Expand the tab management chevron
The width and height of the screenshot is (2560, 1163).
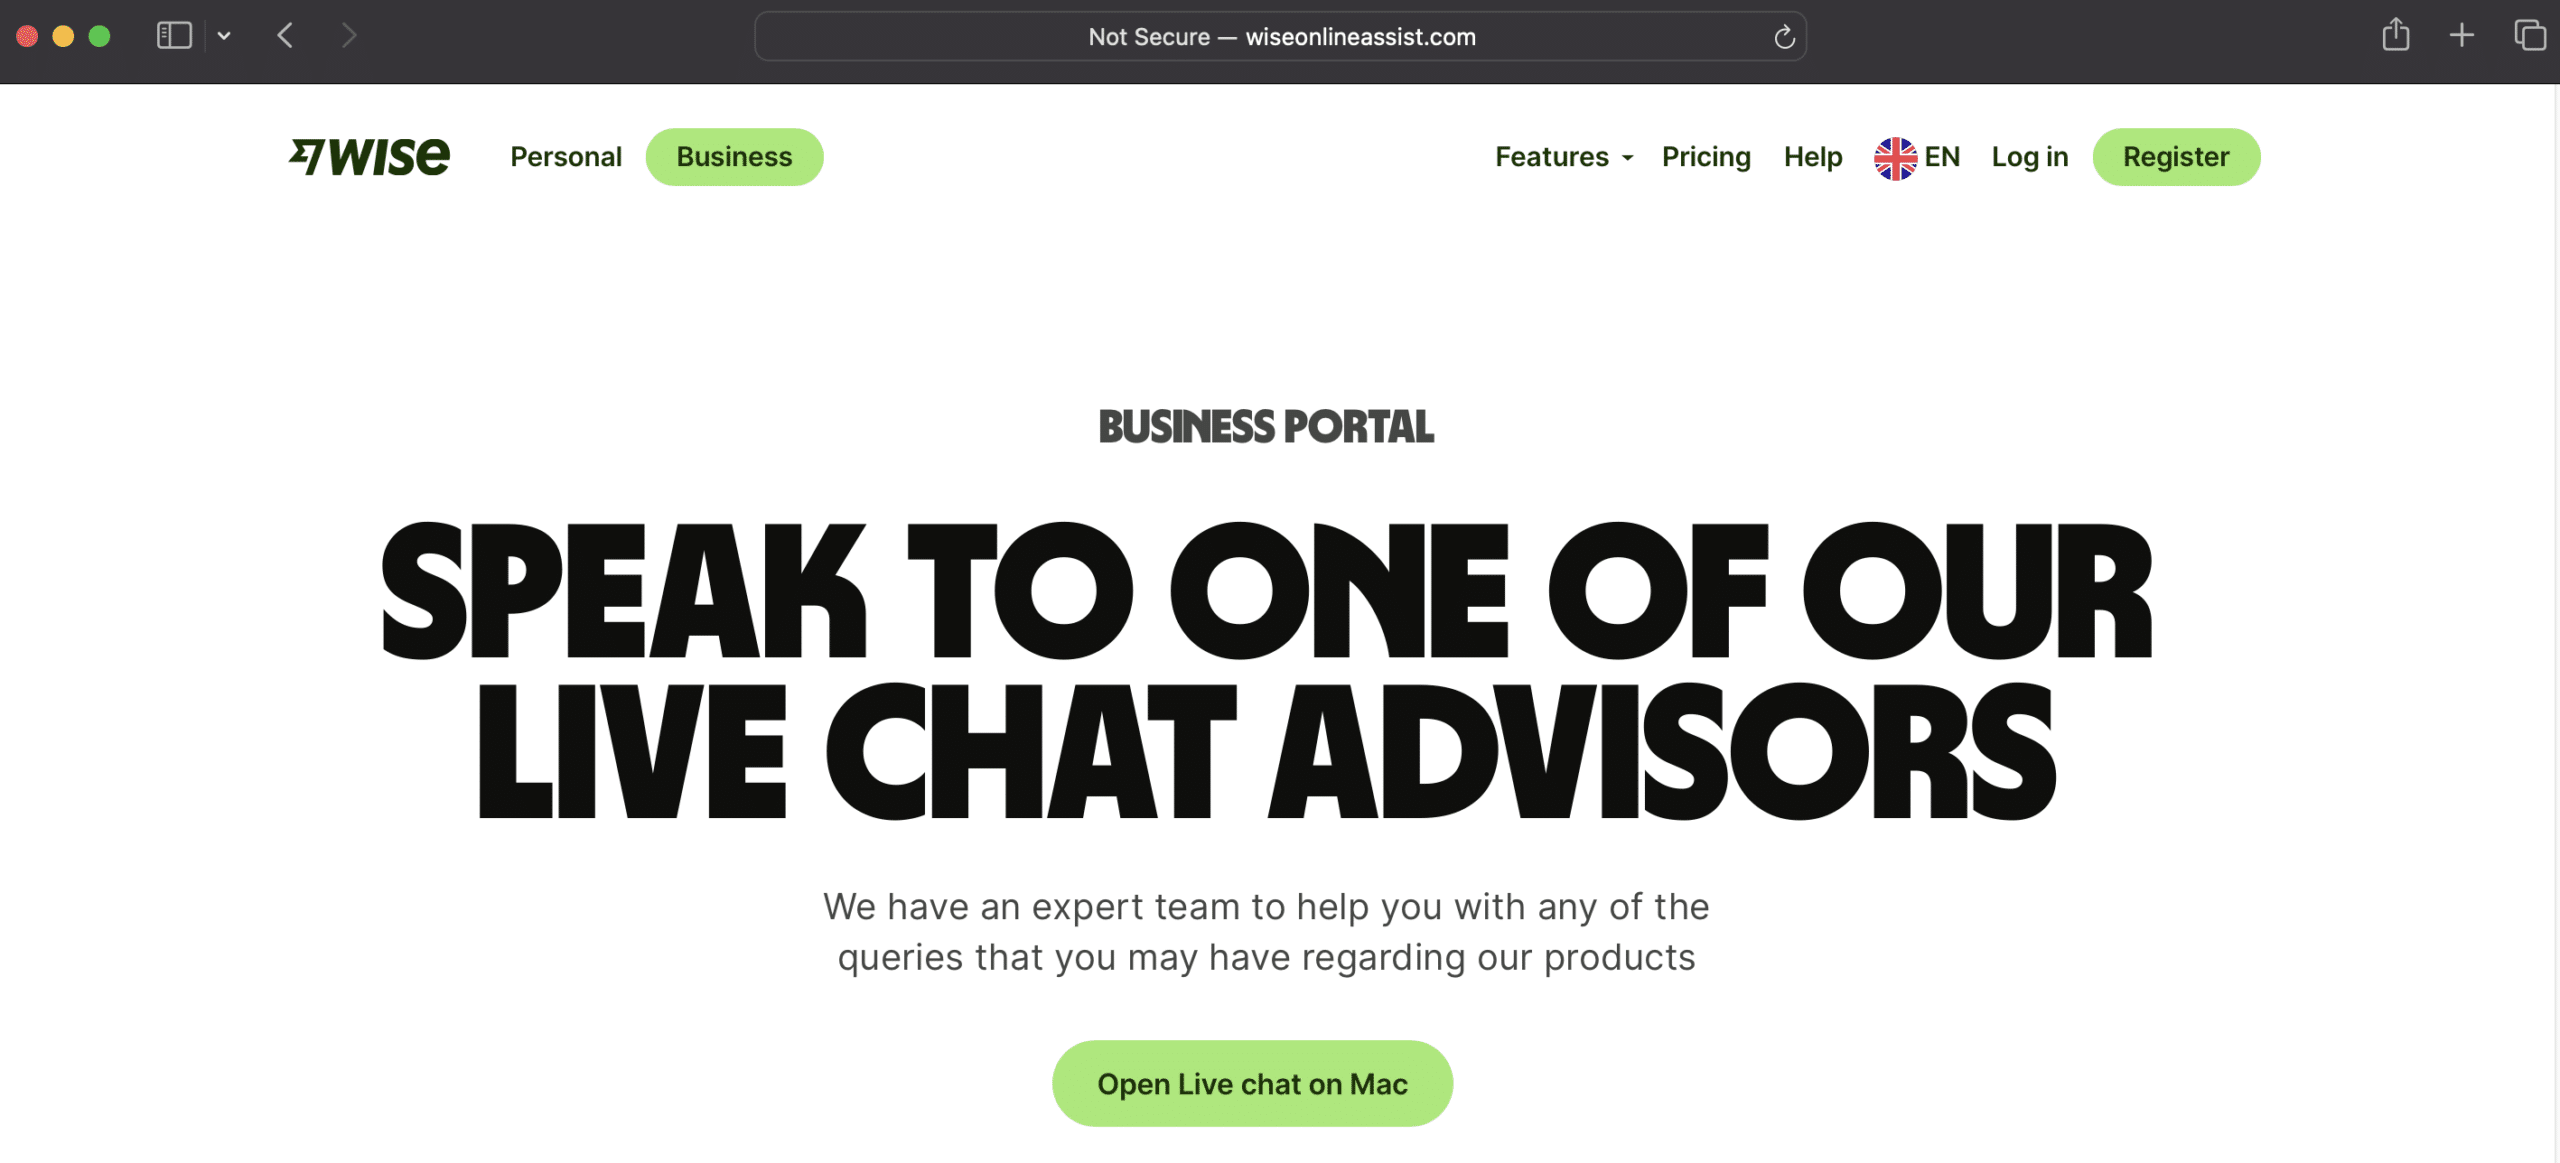(224, 36)
